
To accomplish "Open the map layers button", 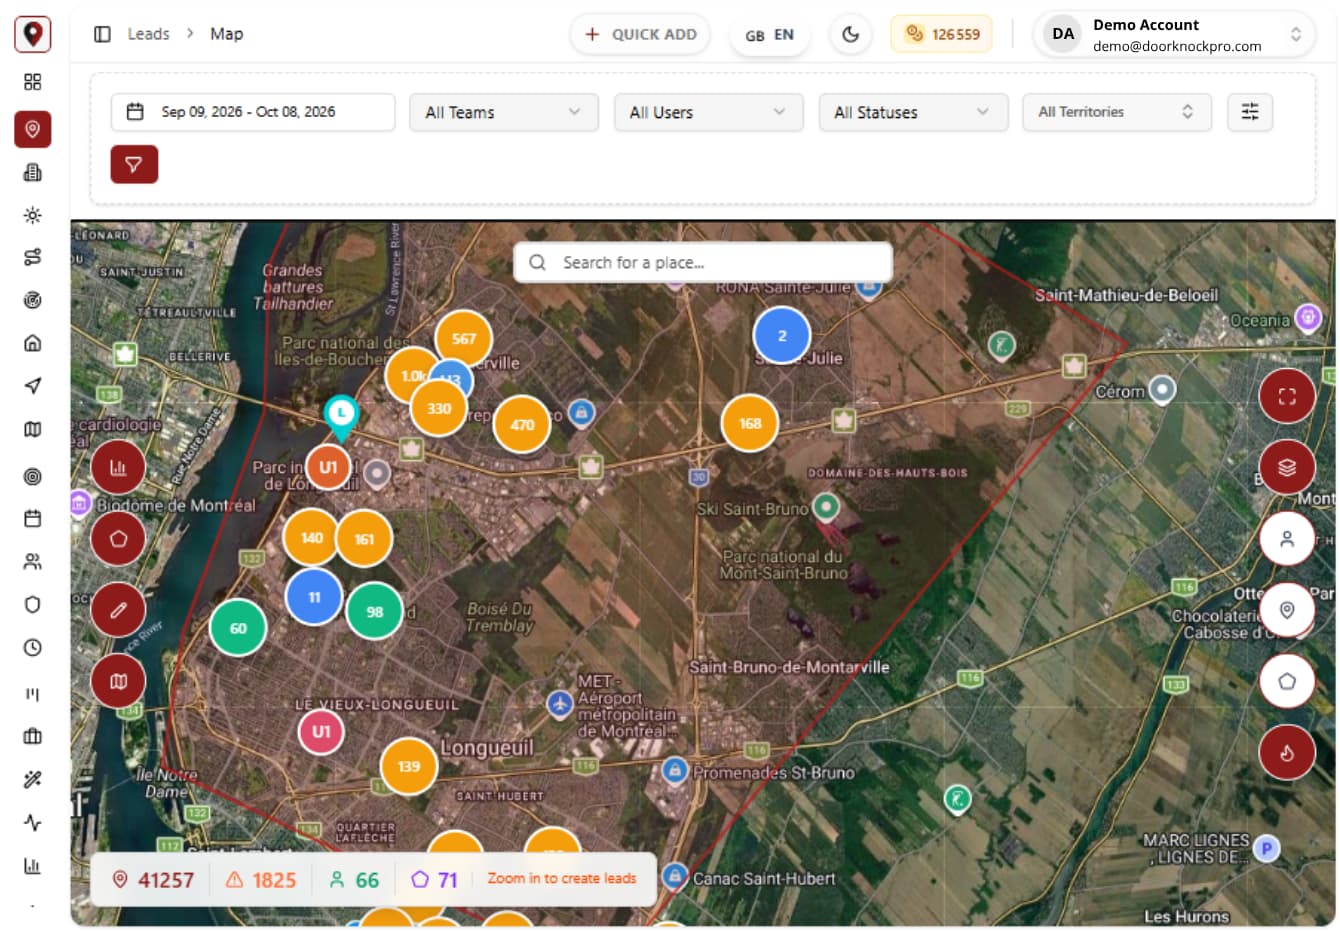I will [x=1287, y=467].
